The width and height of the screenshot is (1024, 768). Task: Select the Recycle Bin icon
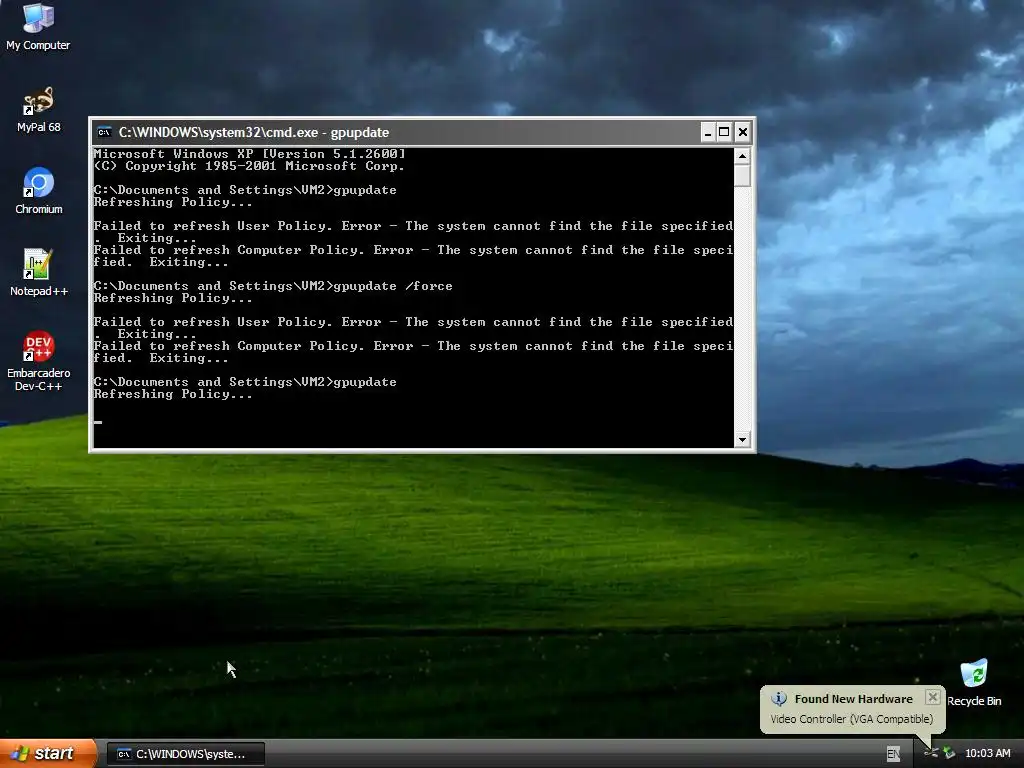[974, 683]
